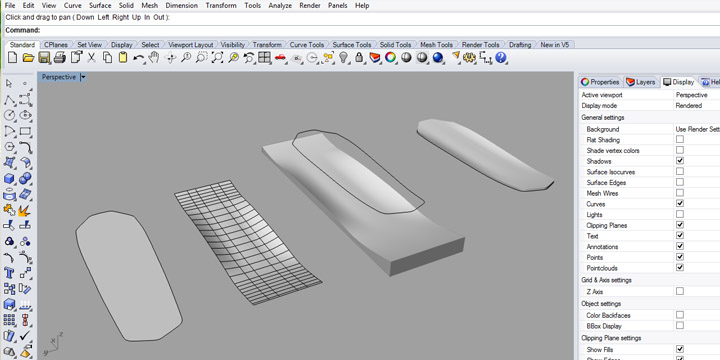Image resolution: width=720 pixels, height=360 pixels.
Task: Click the Grid & Axis settings header
Action: click(x=606, y=280)
